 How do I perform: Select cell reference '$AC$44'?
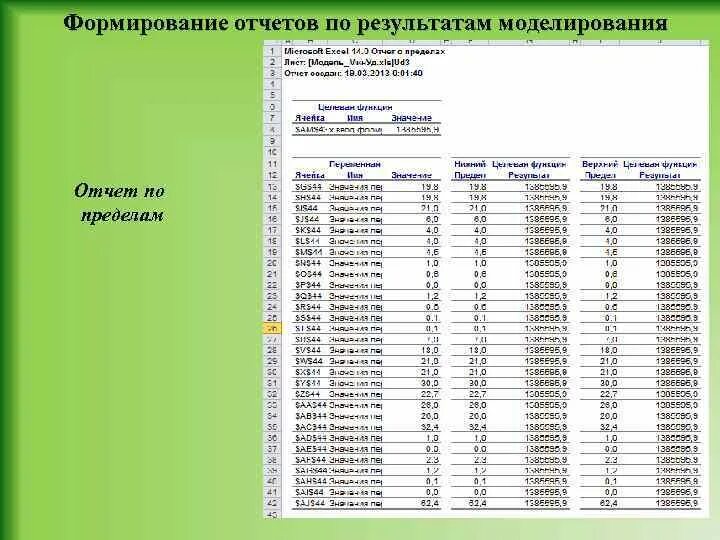tap(311, 427)
